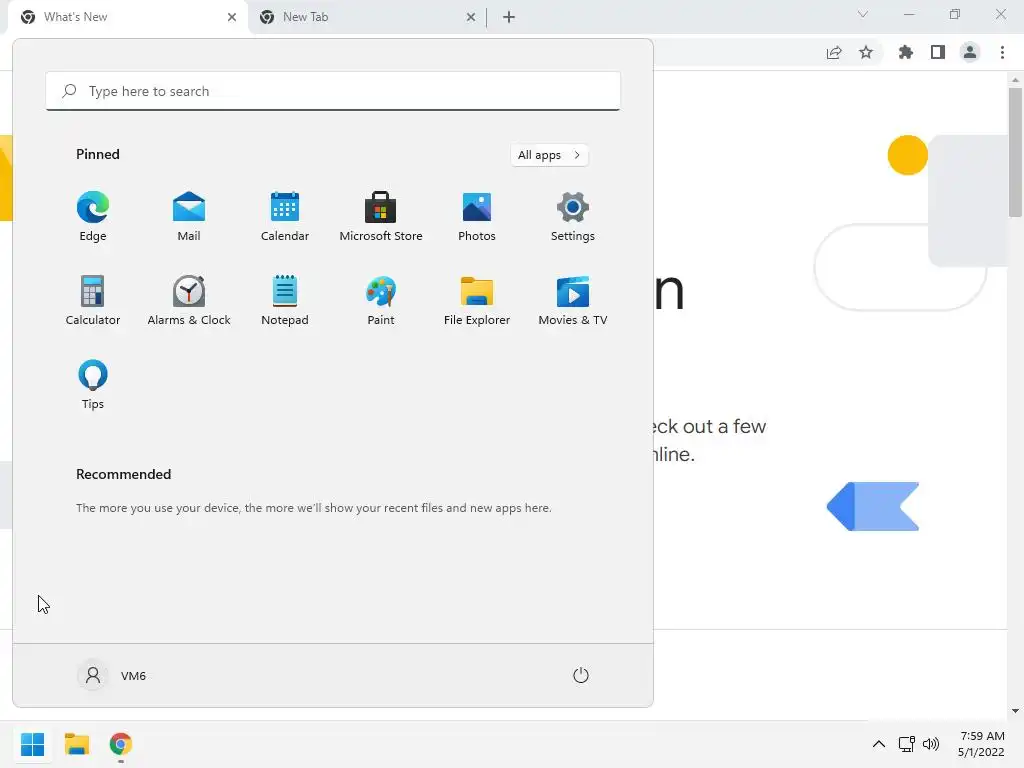Open the Calendar pinned app
1024x768 pixels.
click(x=285, y=217)
